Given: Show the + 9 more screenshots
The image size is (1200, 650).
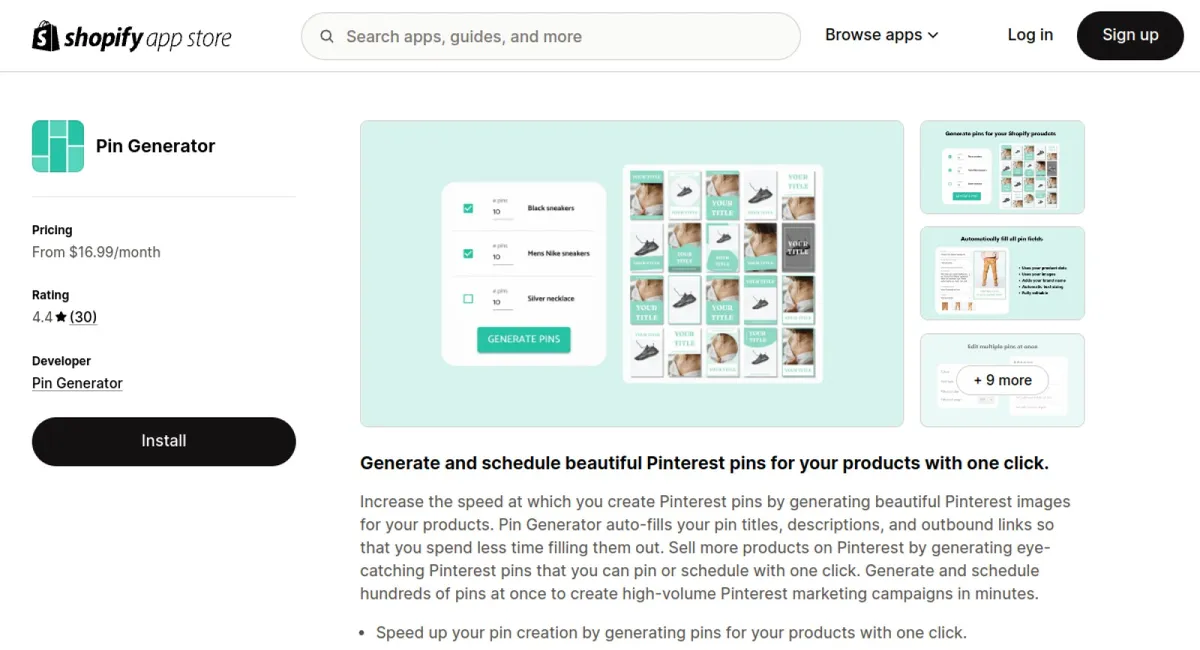Looking at the screenshot, I should pyautogui.click(x=1002, y=380).
